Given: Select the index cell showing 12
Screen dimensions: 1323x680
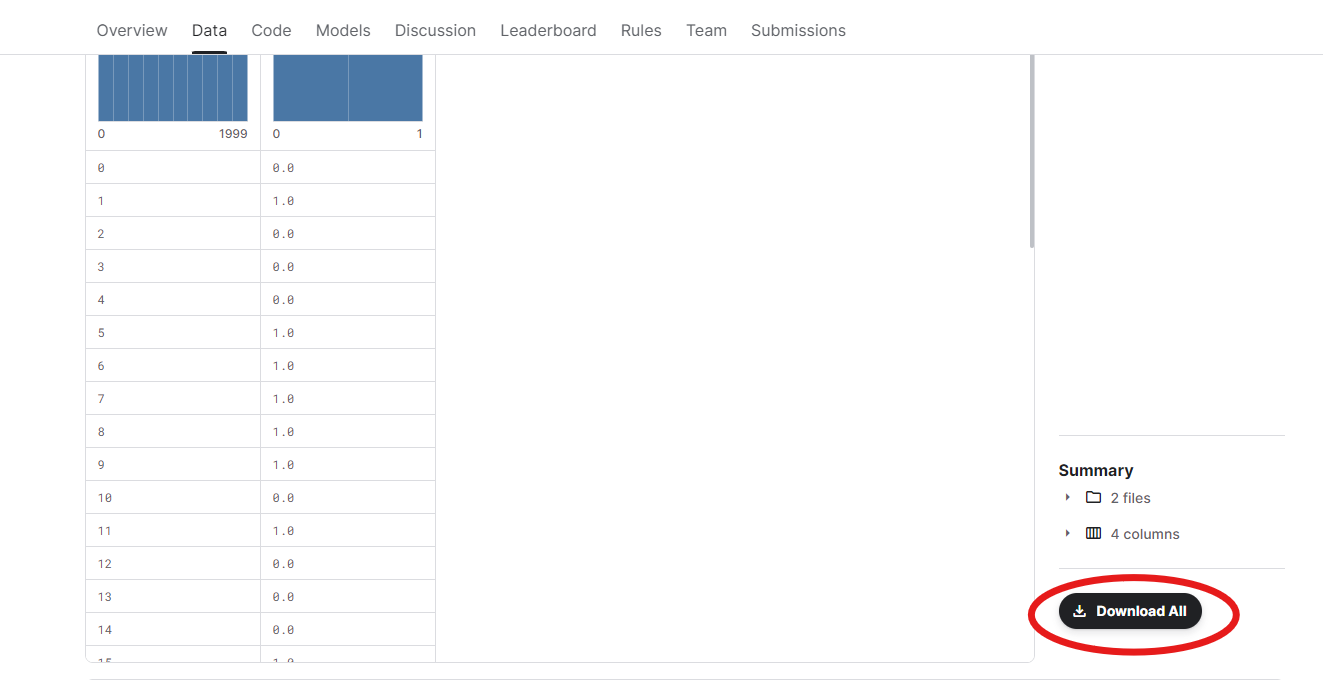Looking at the screenshot, I should tap(173, 563).
